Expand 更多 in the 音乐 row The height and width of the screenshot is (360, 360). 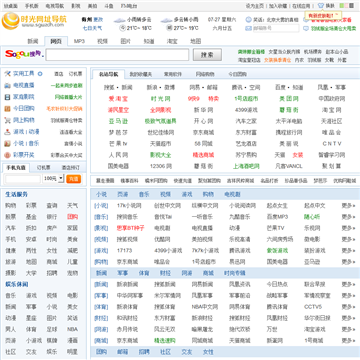tap(348, 217)
